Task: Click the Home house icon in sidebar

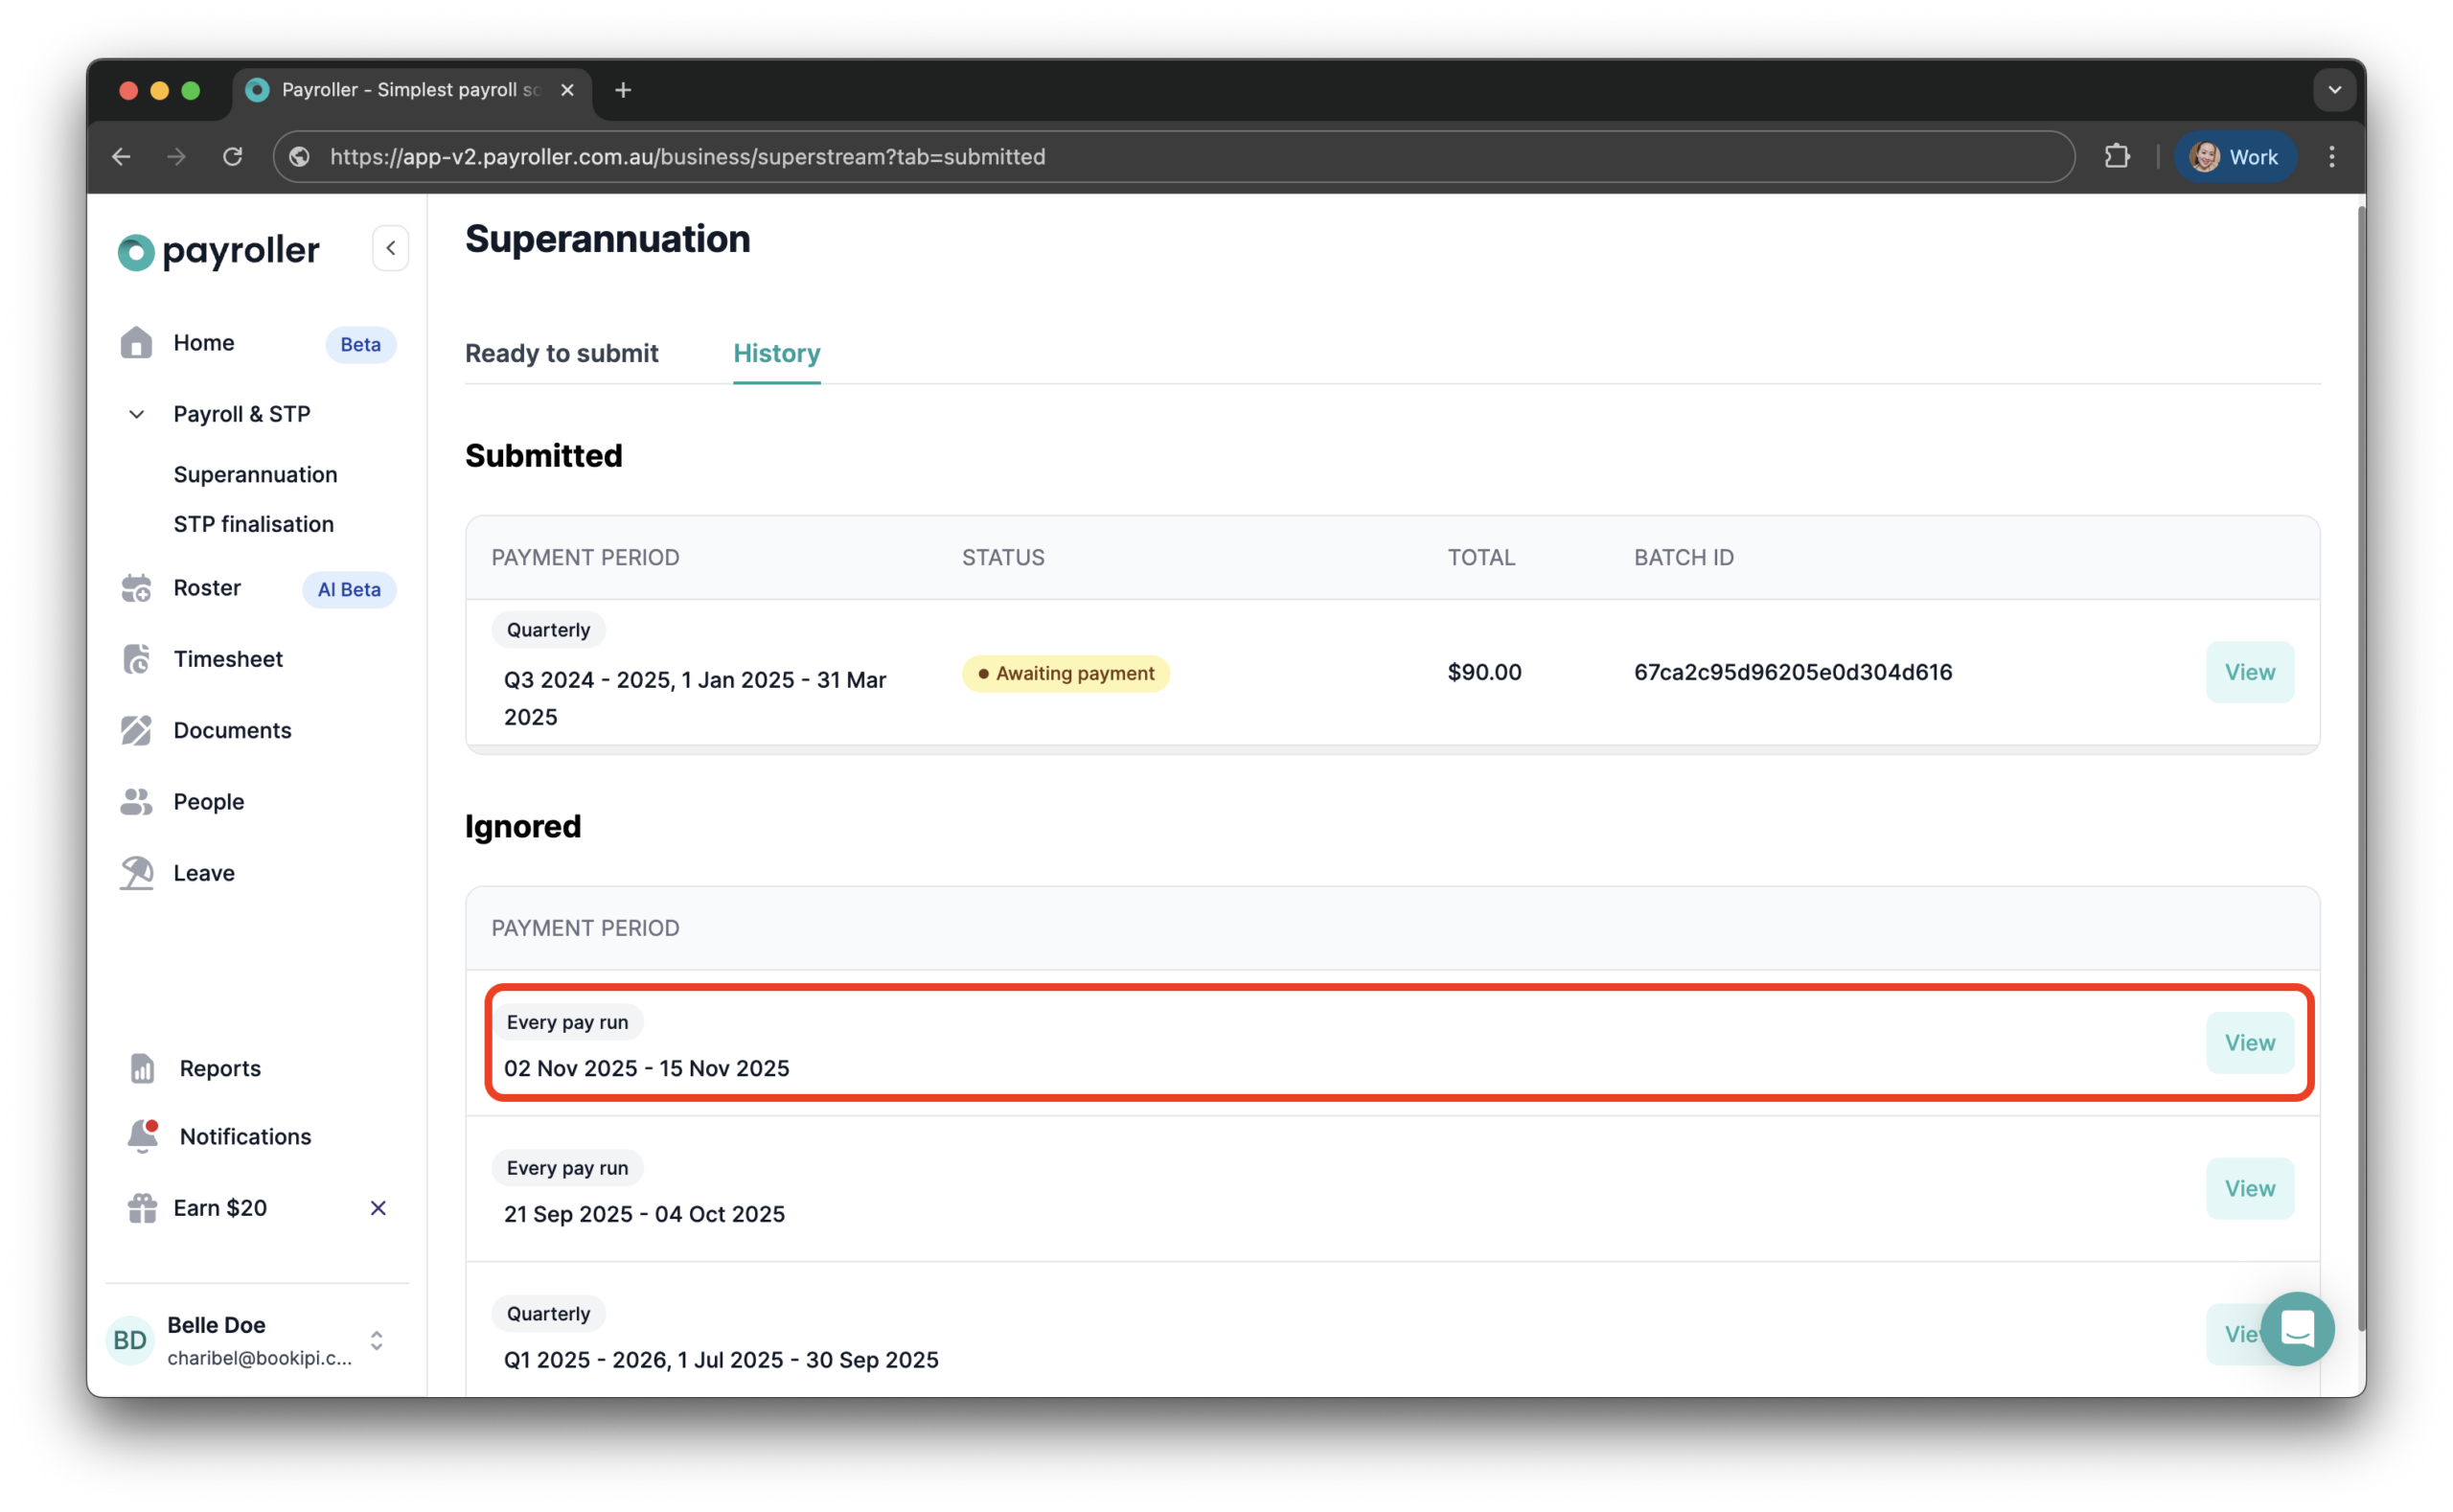Action: coord(136,343)
